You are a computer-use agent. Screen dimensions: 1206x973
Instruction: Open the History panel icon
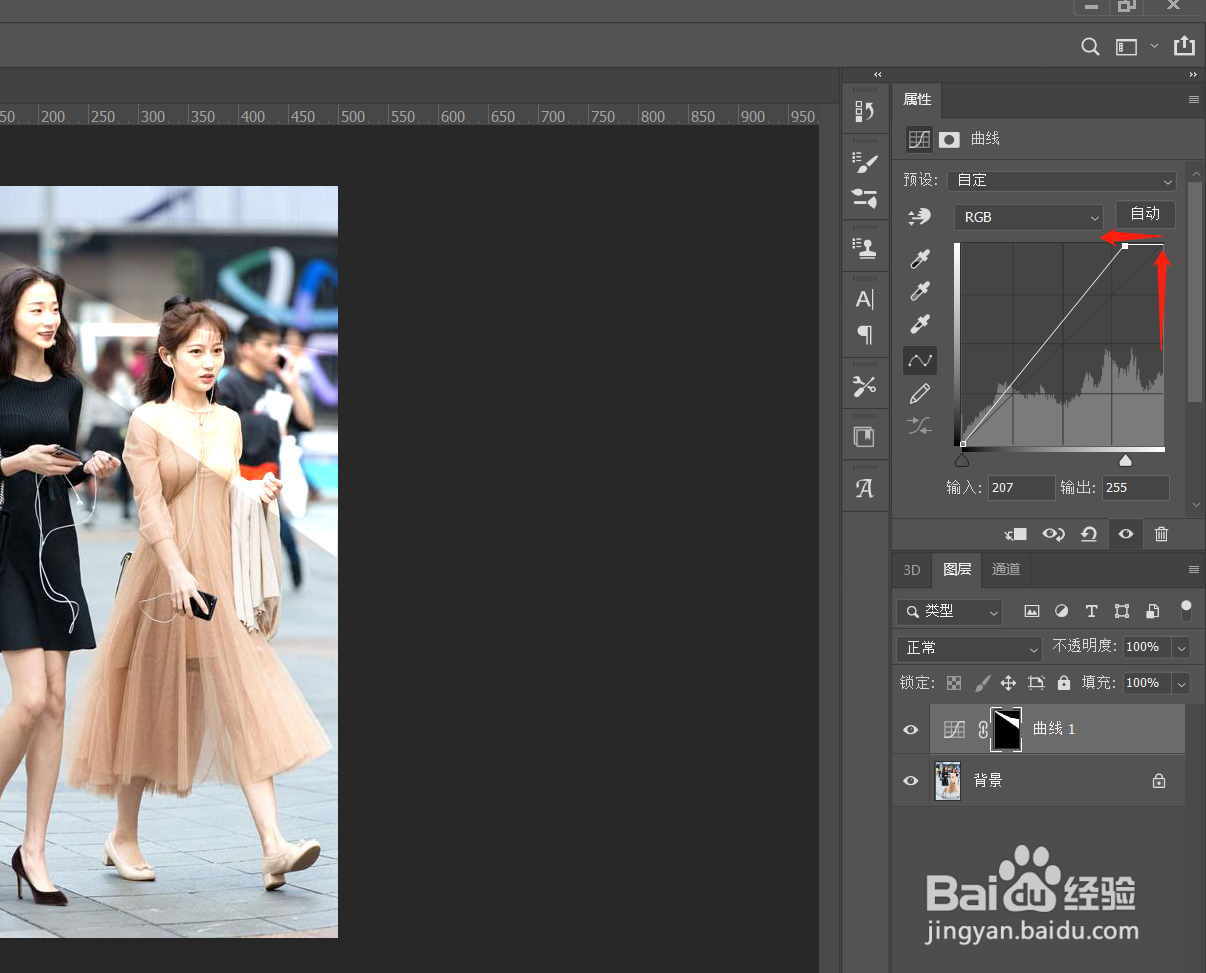pyautogui.click(x=865, y=111)
